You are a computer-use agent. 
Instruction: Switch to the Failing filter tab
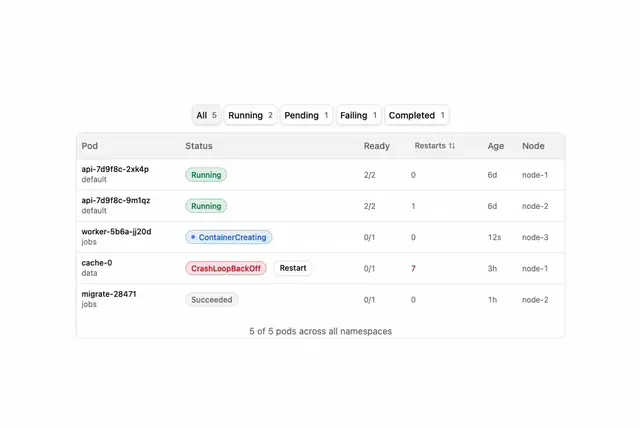pos(358,115)
